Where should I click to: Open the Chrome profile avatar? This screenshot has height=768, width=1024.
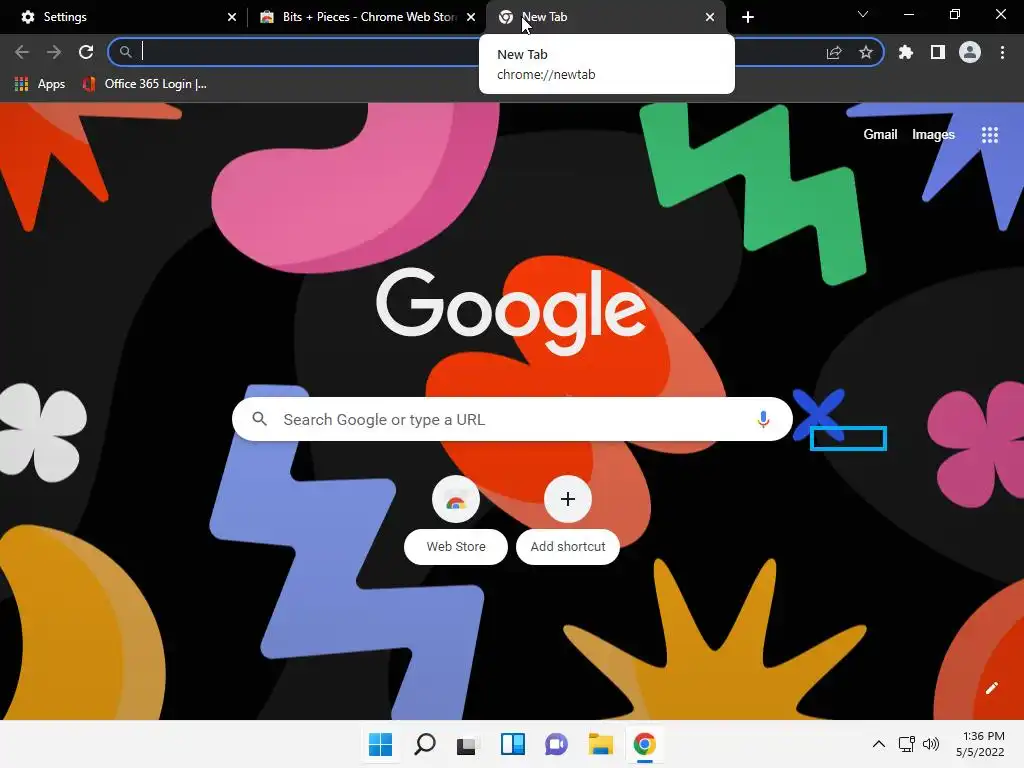point(970,52)
